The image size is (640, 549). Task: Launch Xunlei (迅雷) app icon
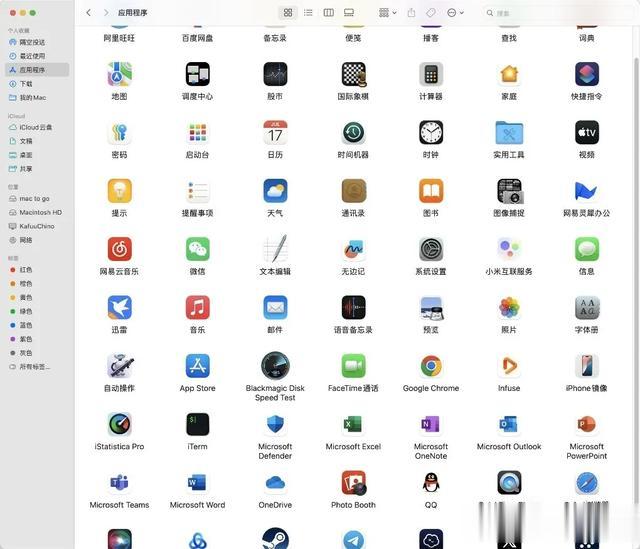119,307
